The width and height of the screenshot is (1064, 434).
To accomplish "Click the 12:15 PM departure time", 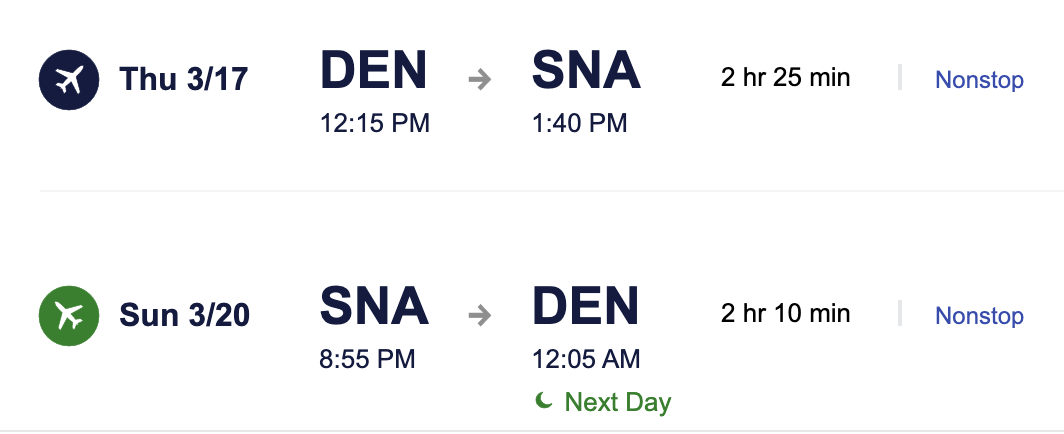I will click(x=375, y=123).
